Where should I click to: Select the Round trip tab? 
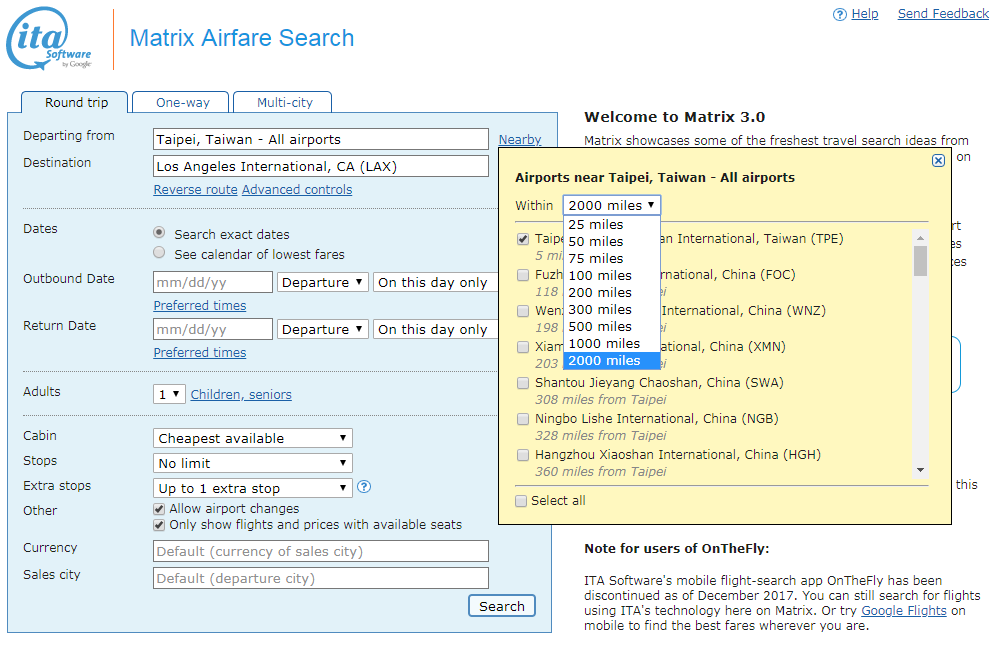pos(75,102)
